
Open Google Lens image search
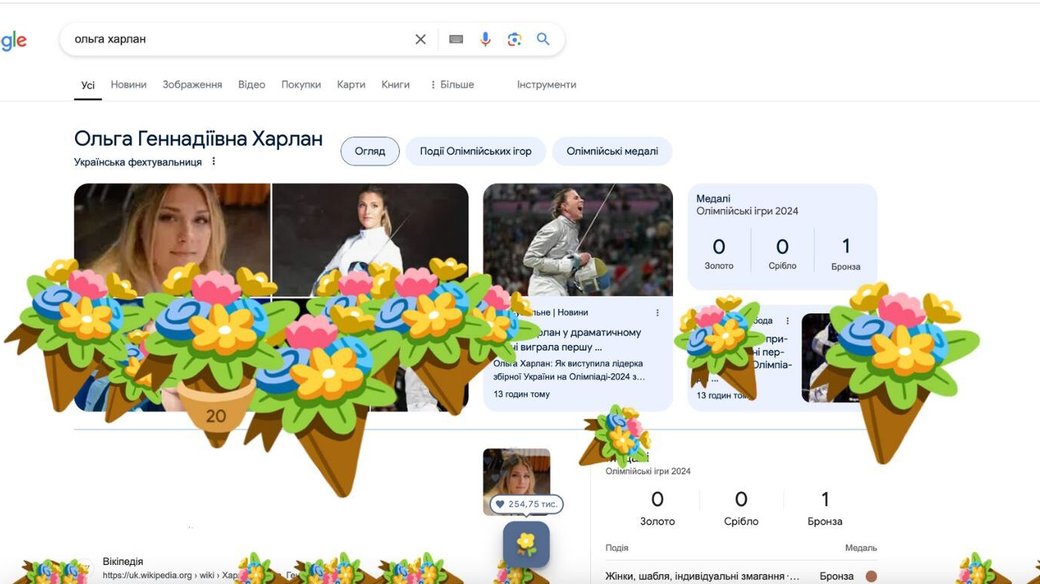tap(514, 39)
